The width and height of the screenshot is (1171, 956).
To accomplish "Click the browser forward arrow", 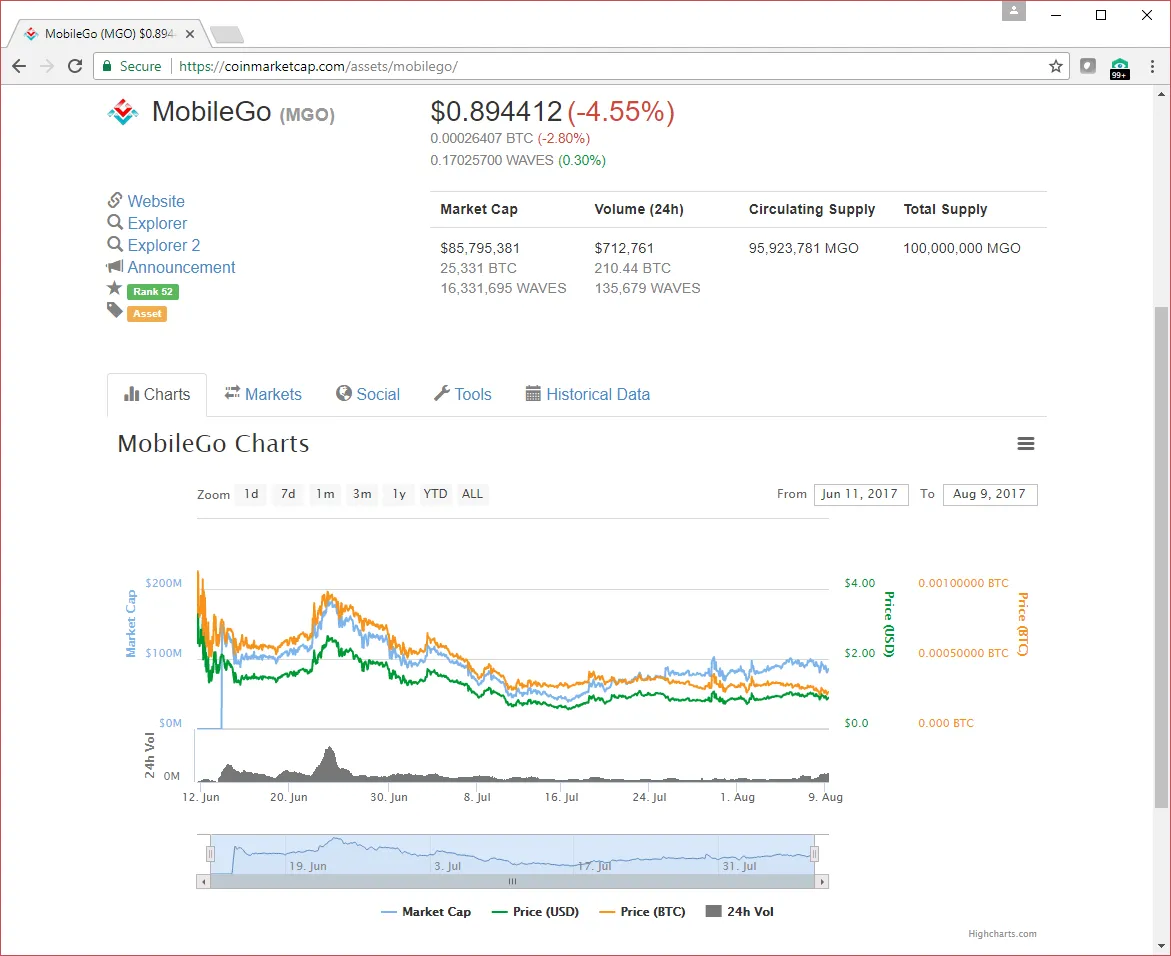I will [x=47, y=66].
